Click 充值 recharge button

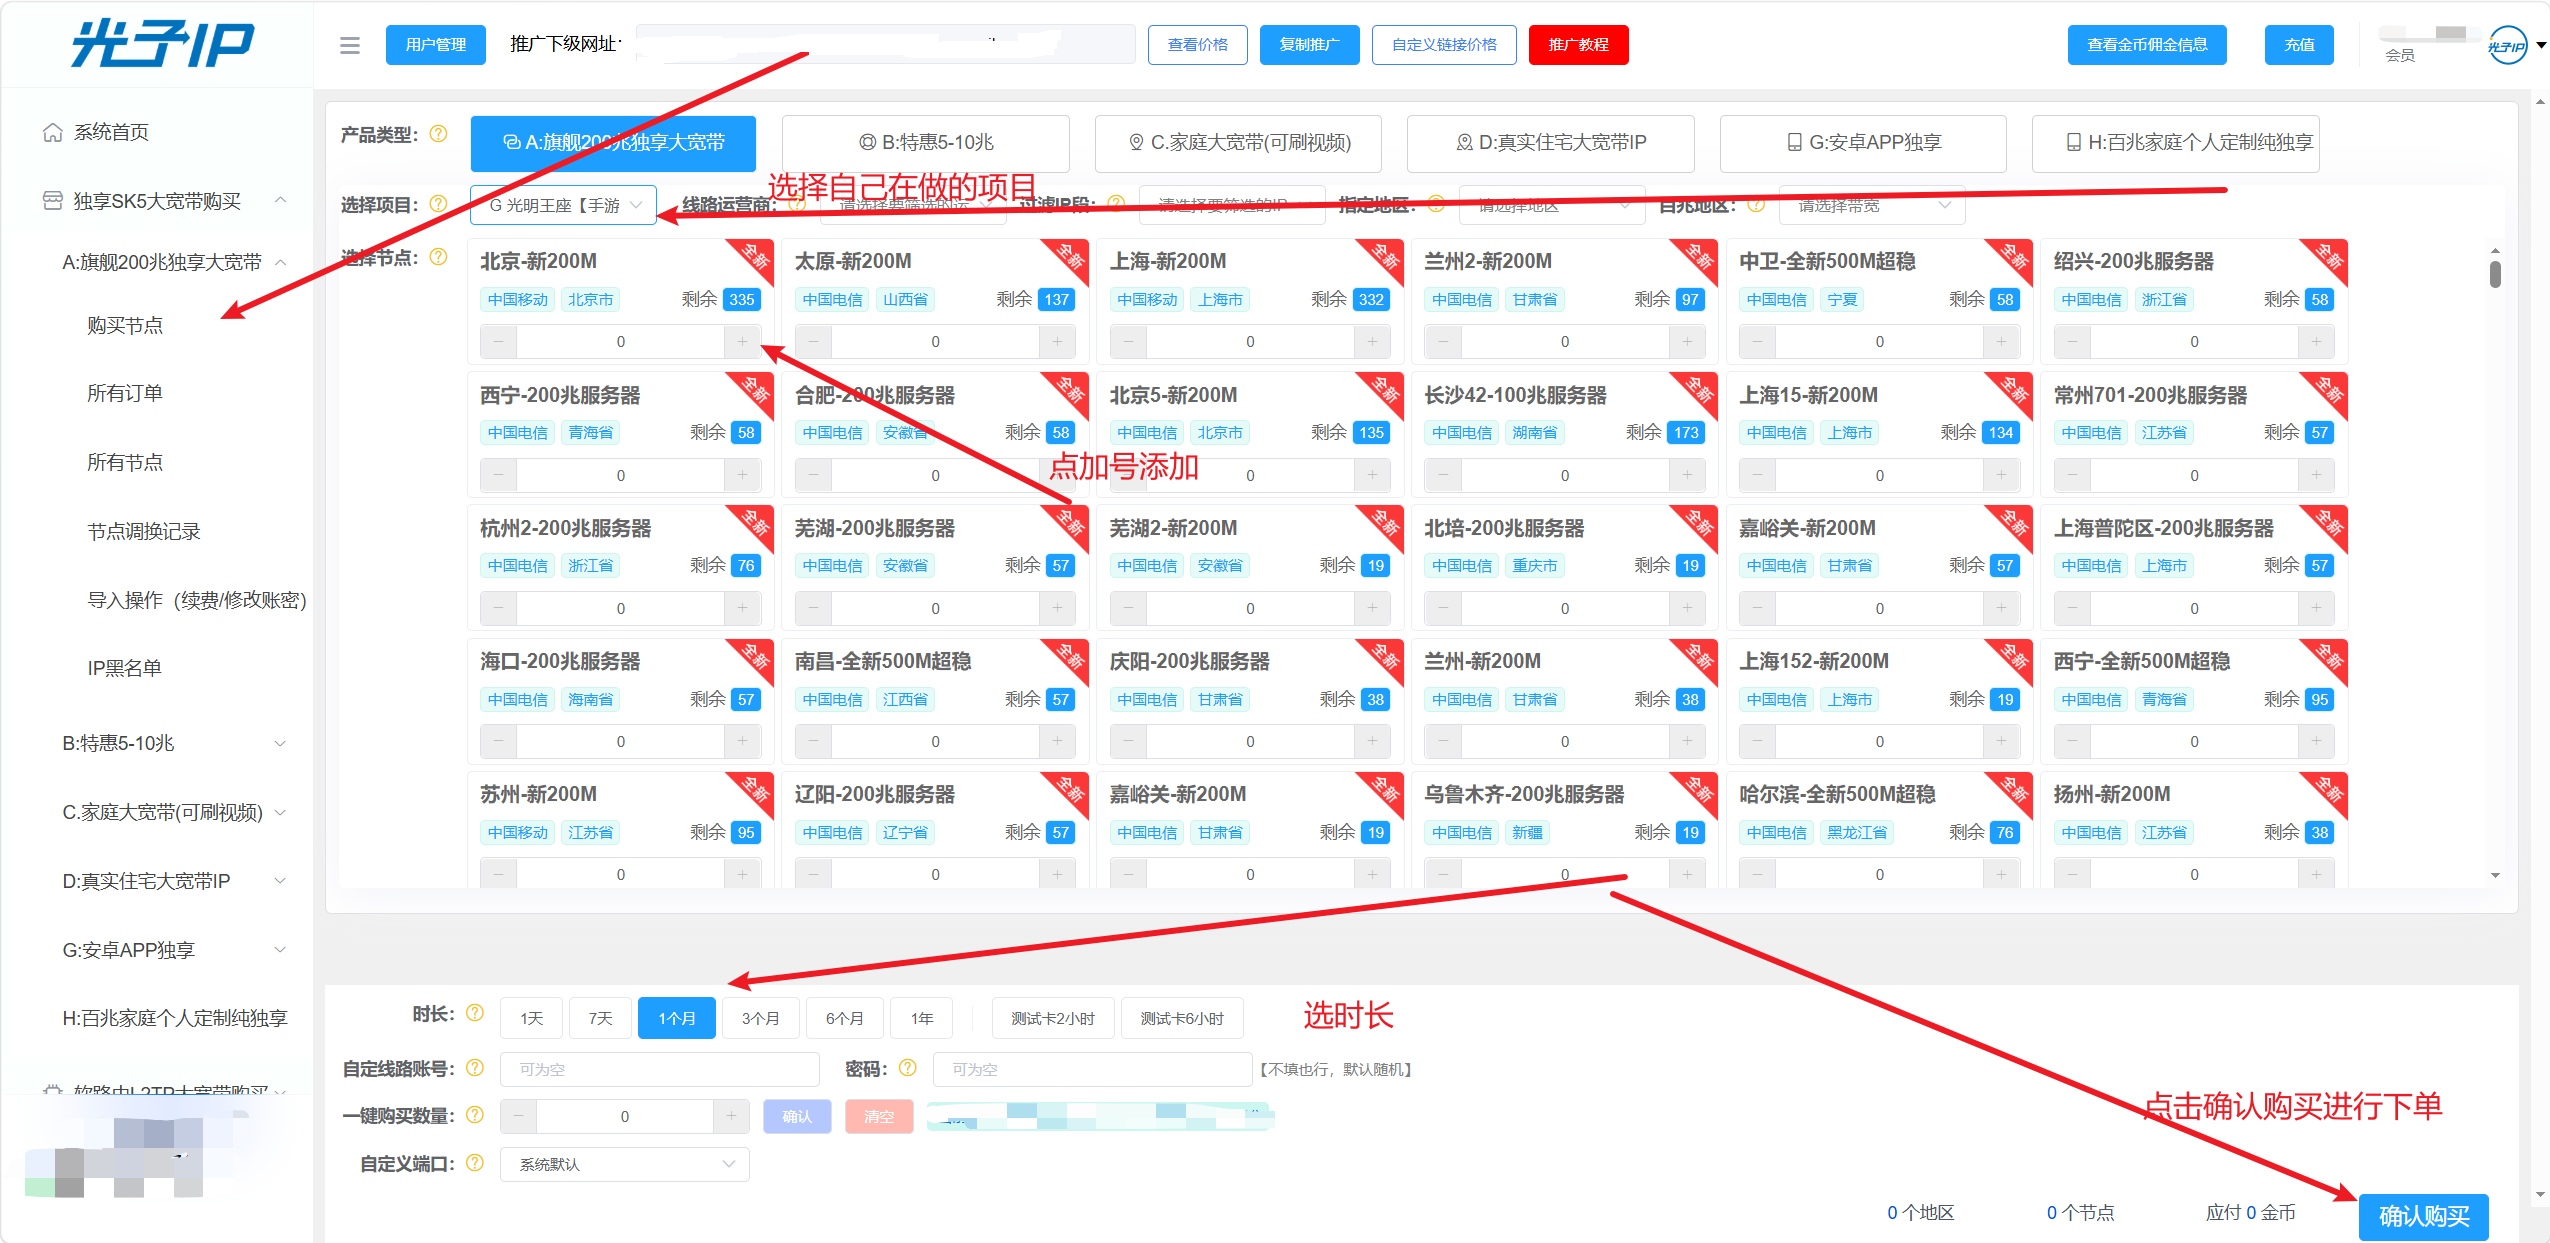tap(2300, 45)
